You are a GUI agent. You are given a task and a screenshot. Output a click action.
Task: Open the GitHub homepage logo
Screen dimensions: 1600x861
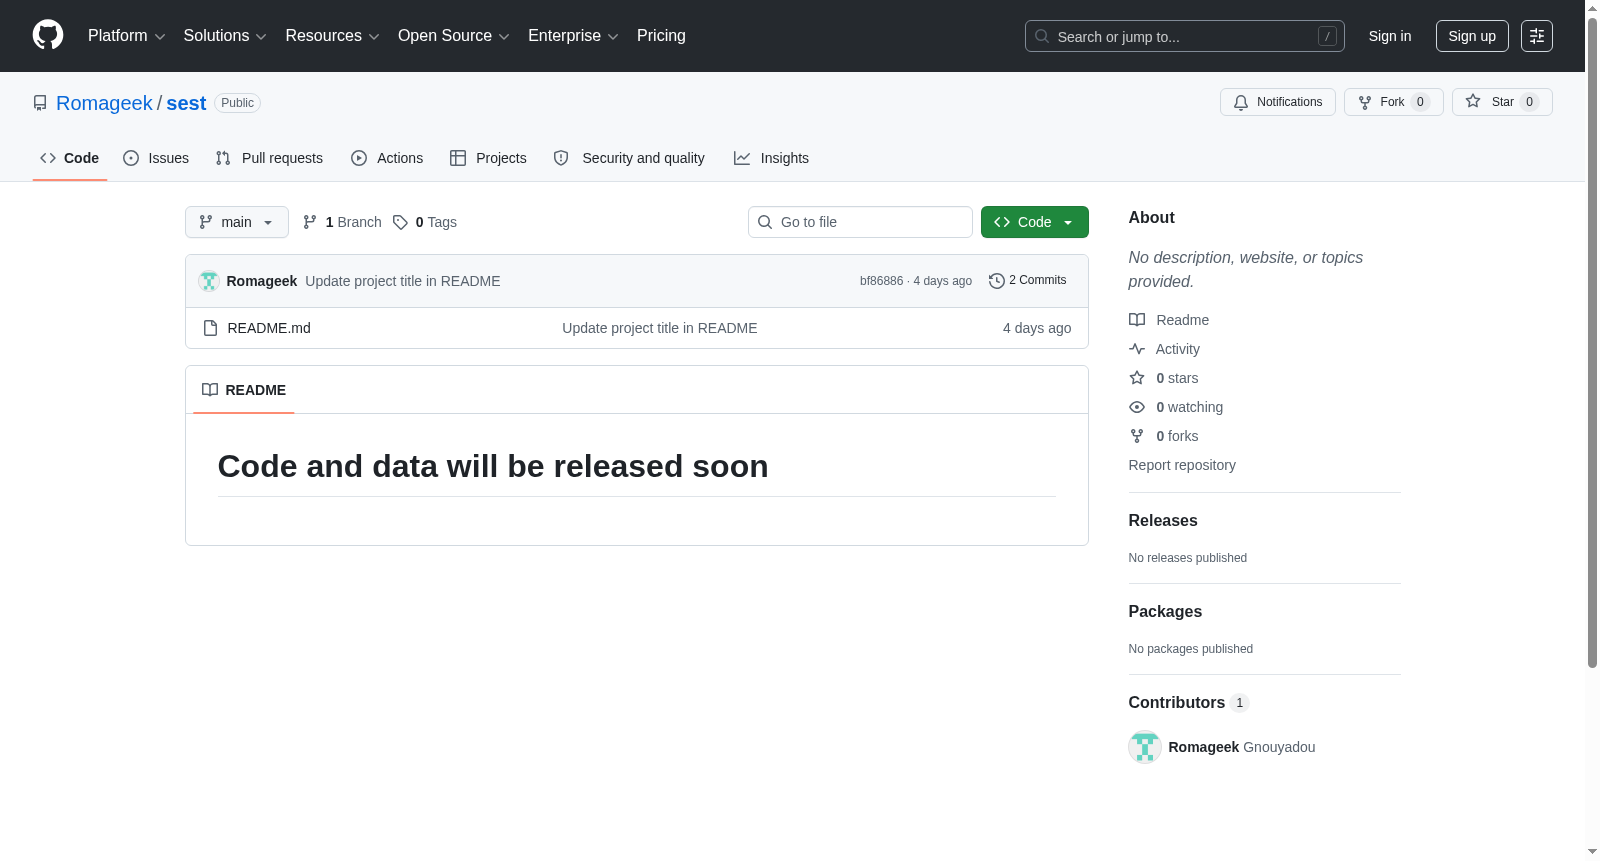point(48,35)
